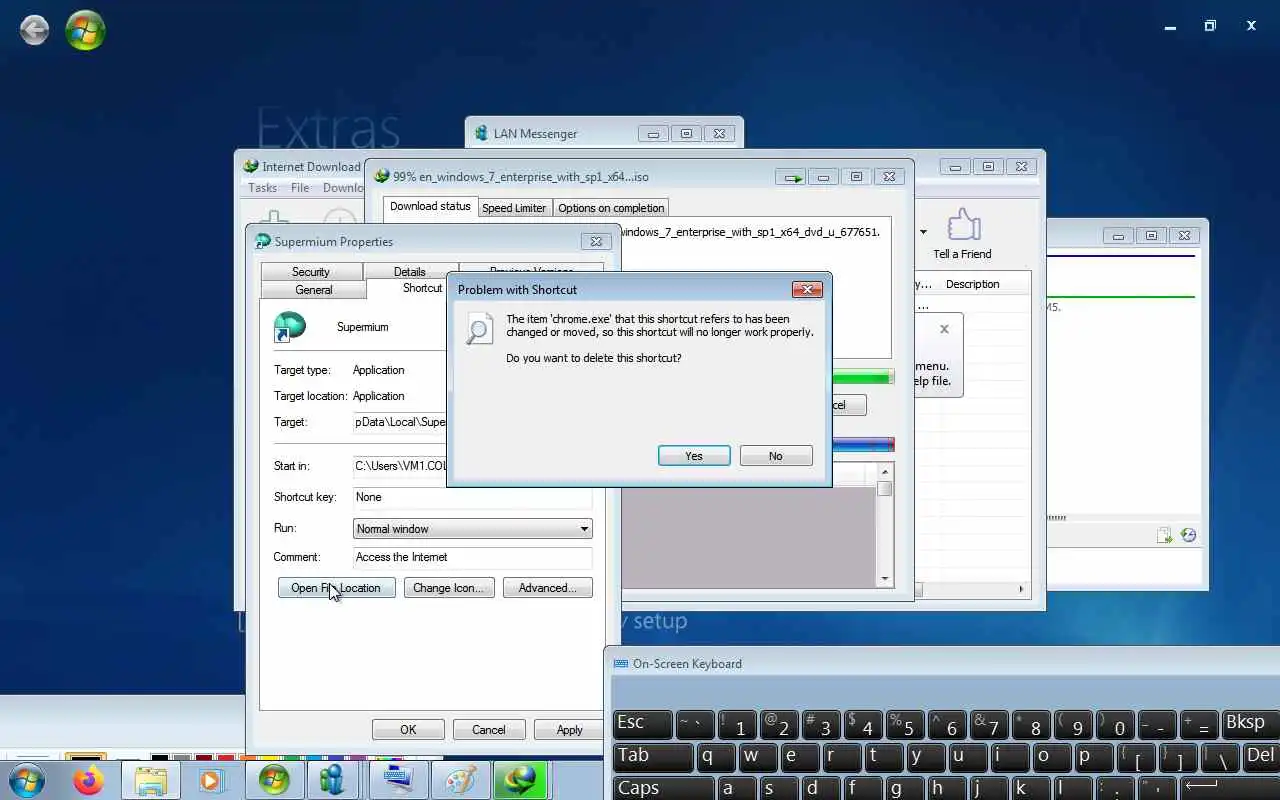1280x800 pixels.
Task: Click the Advanced button
Action: (x=547, y=588)
